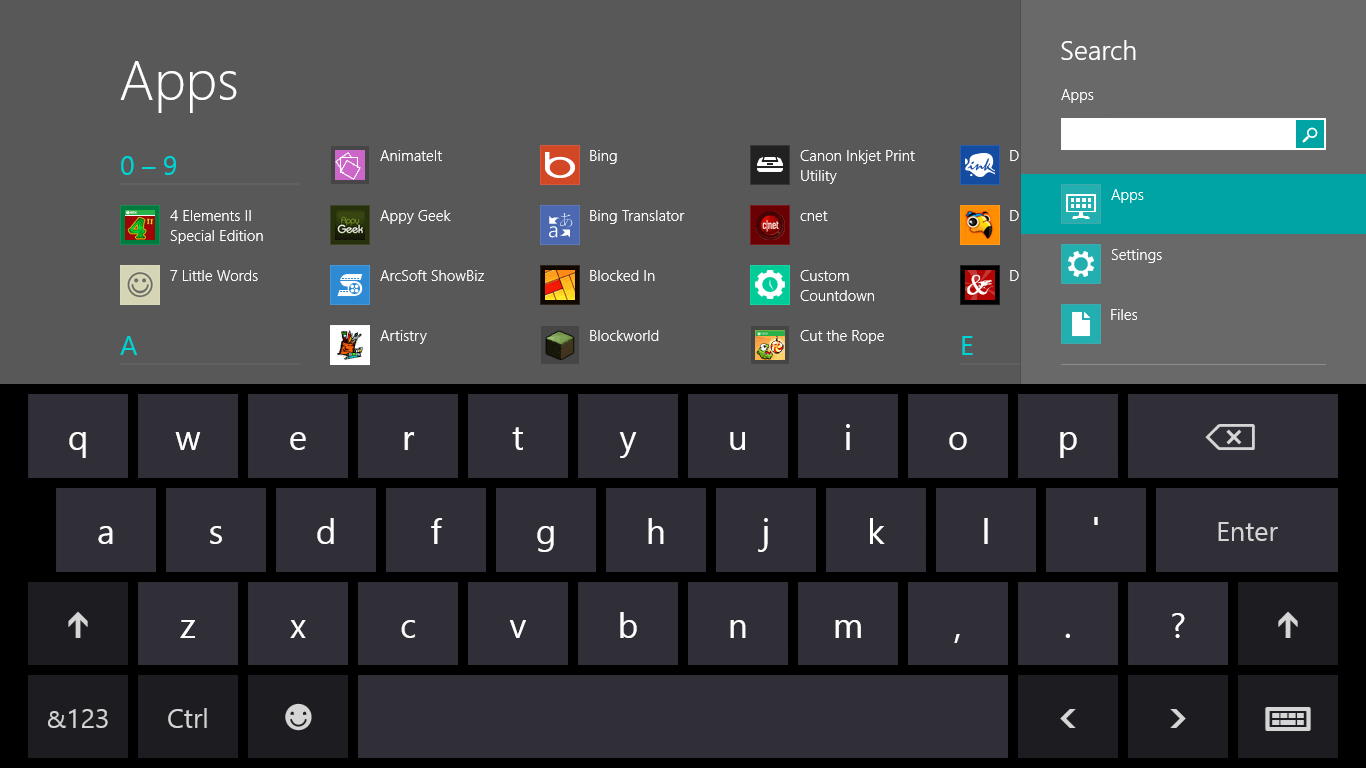Click the E group header
This screenshot has height=768, width=1366.
coord(967,346)
